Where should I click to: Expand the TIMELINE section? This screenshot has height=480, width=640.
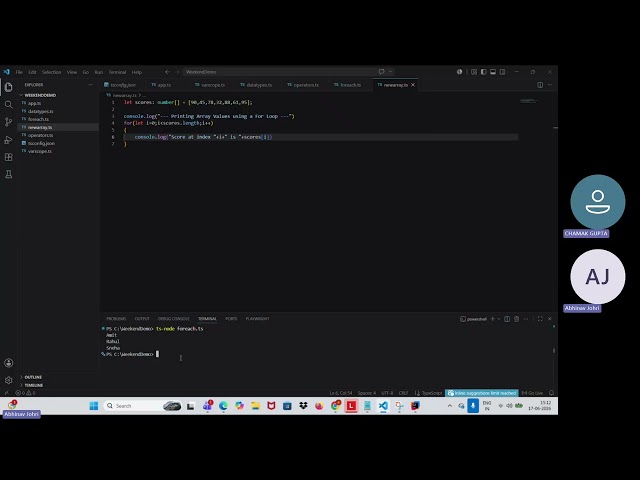(x=33, y=385)
